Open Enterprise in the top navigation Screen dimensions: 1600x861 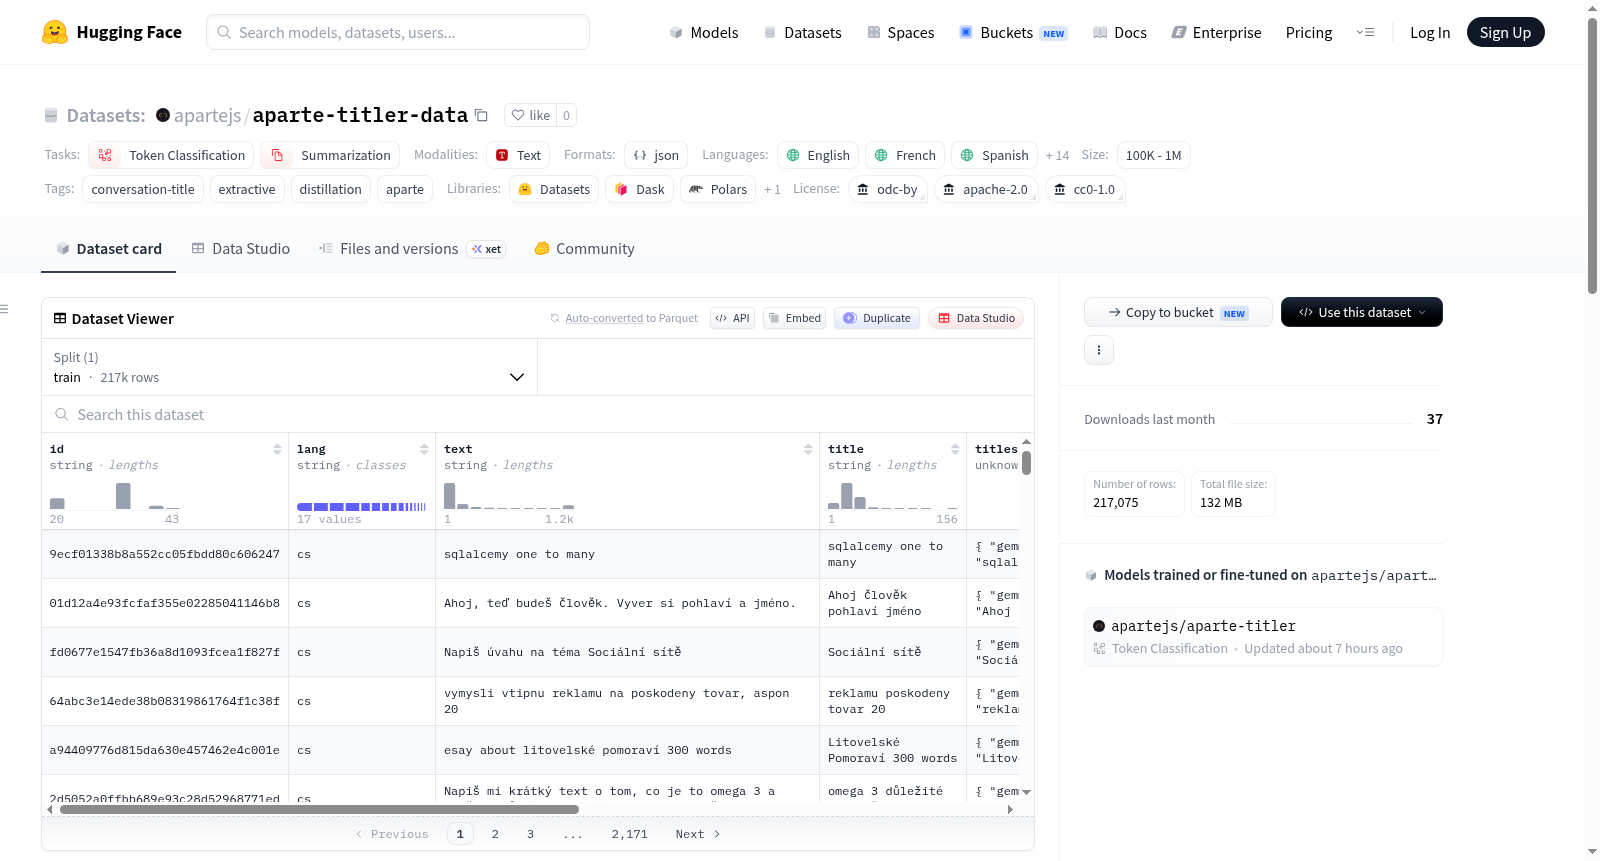[x=1216, y=32]
